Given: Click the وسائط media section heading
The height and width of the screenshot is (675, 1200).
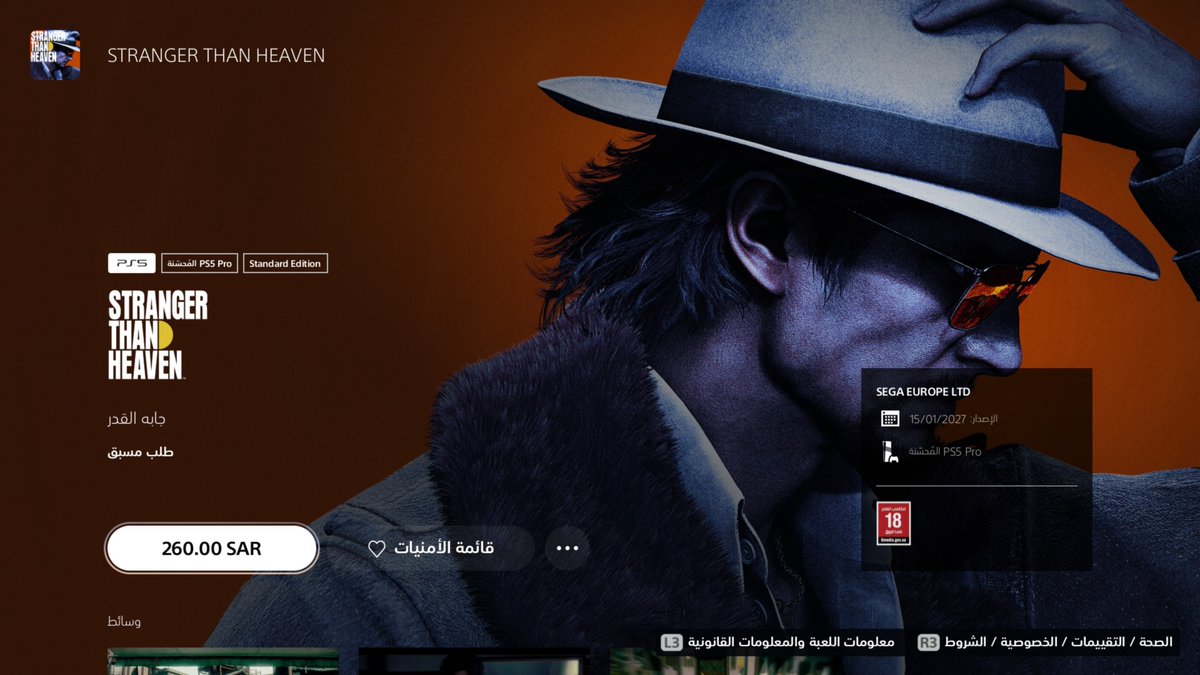Looking at the screenshot, I should (124, 622).
